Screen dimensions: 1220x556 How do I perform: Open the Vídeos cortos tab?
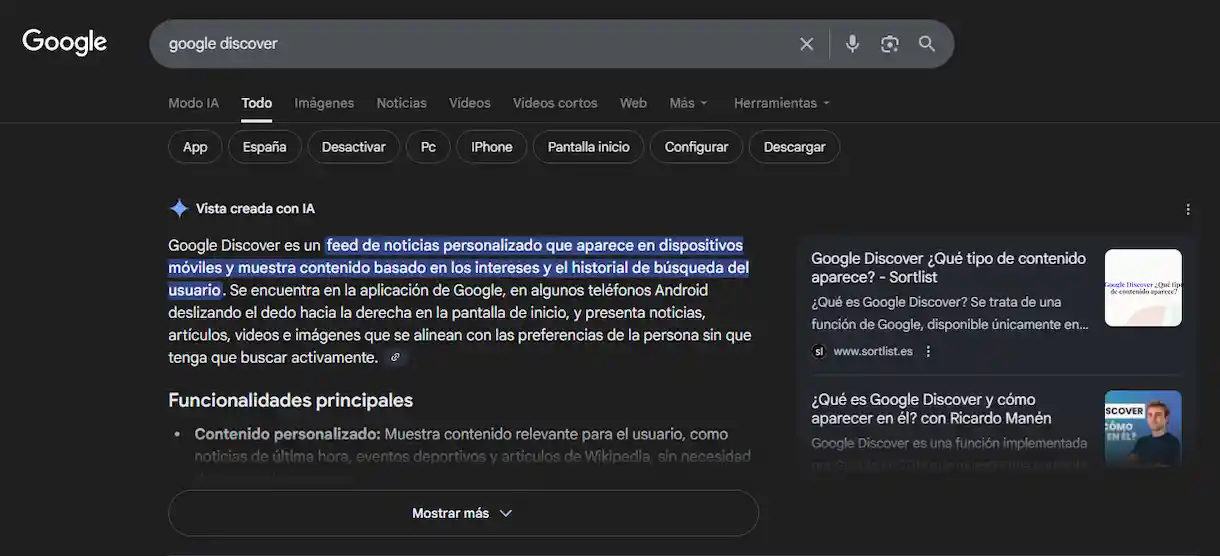tap(555, 103)
